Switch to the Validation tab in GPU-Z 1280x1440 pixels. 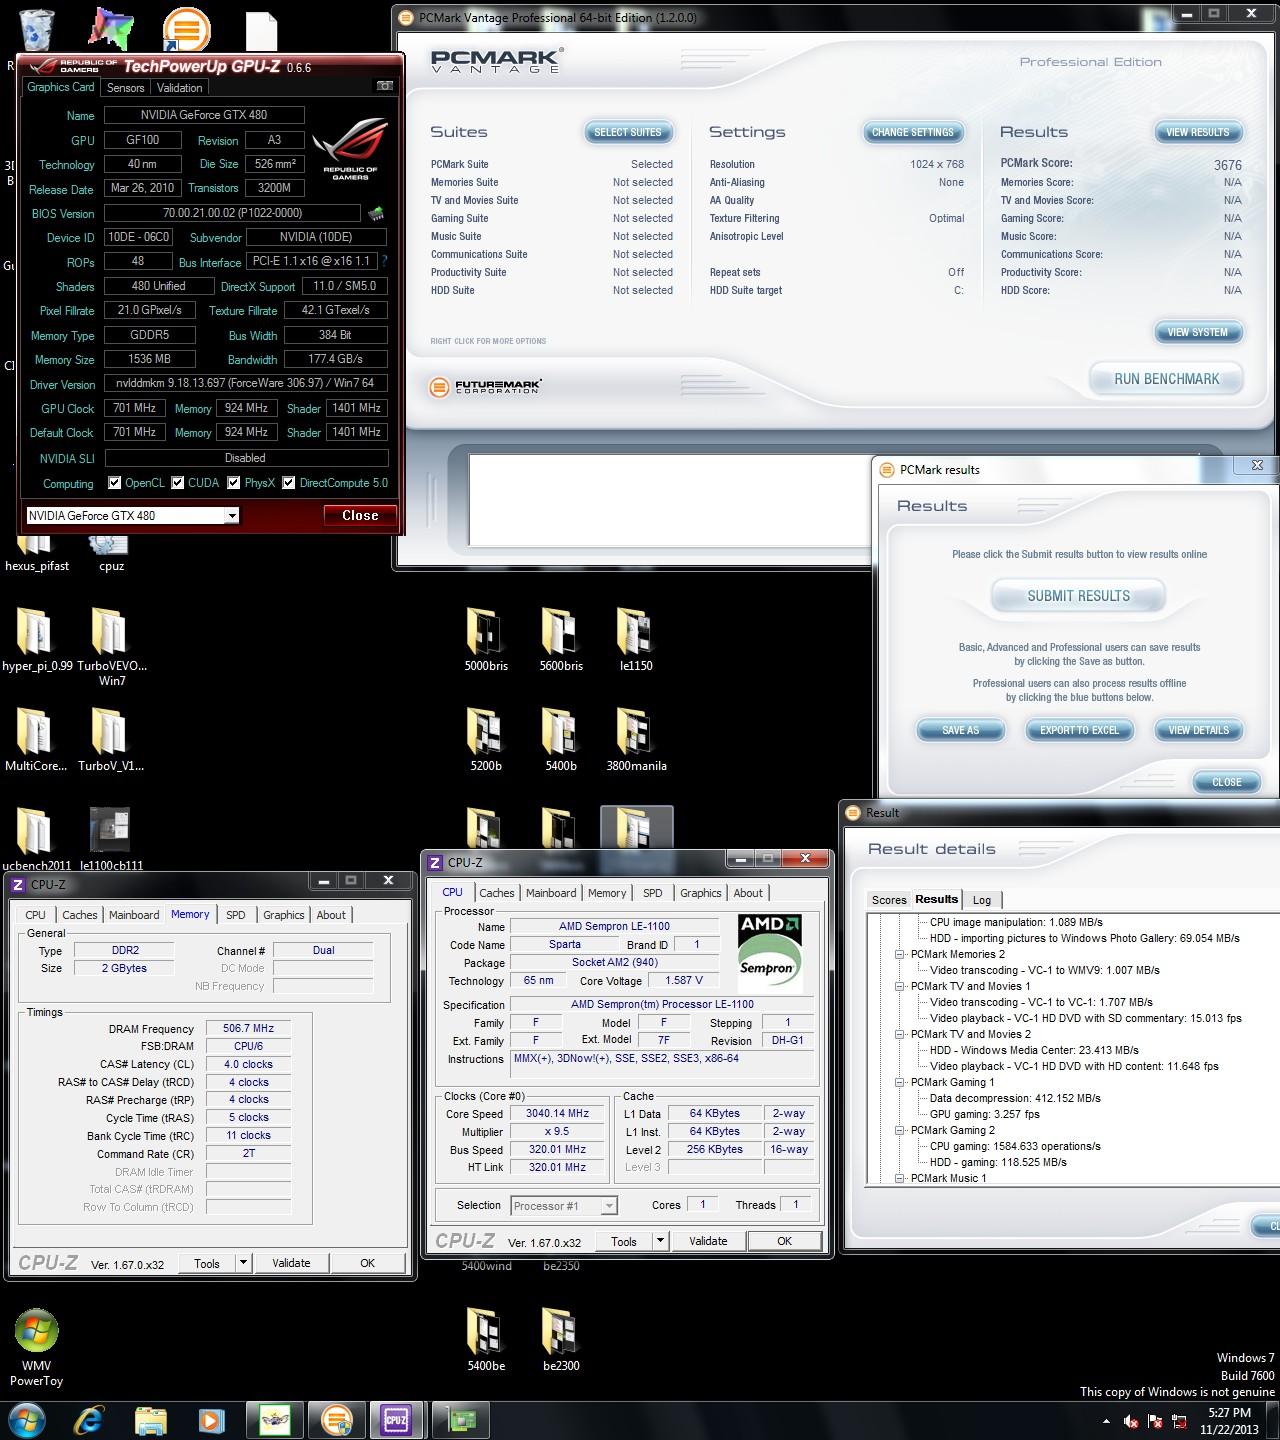180,88
